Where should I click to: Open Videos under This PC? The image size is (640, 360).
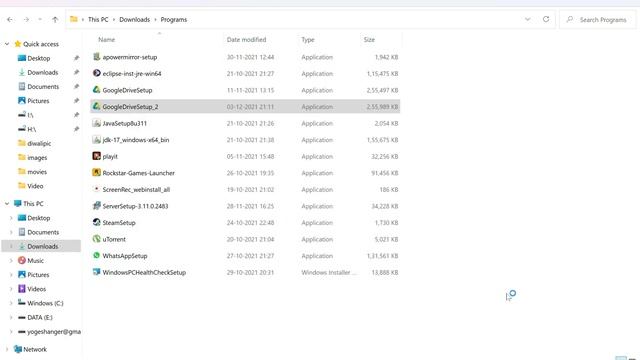click(36, 289)
